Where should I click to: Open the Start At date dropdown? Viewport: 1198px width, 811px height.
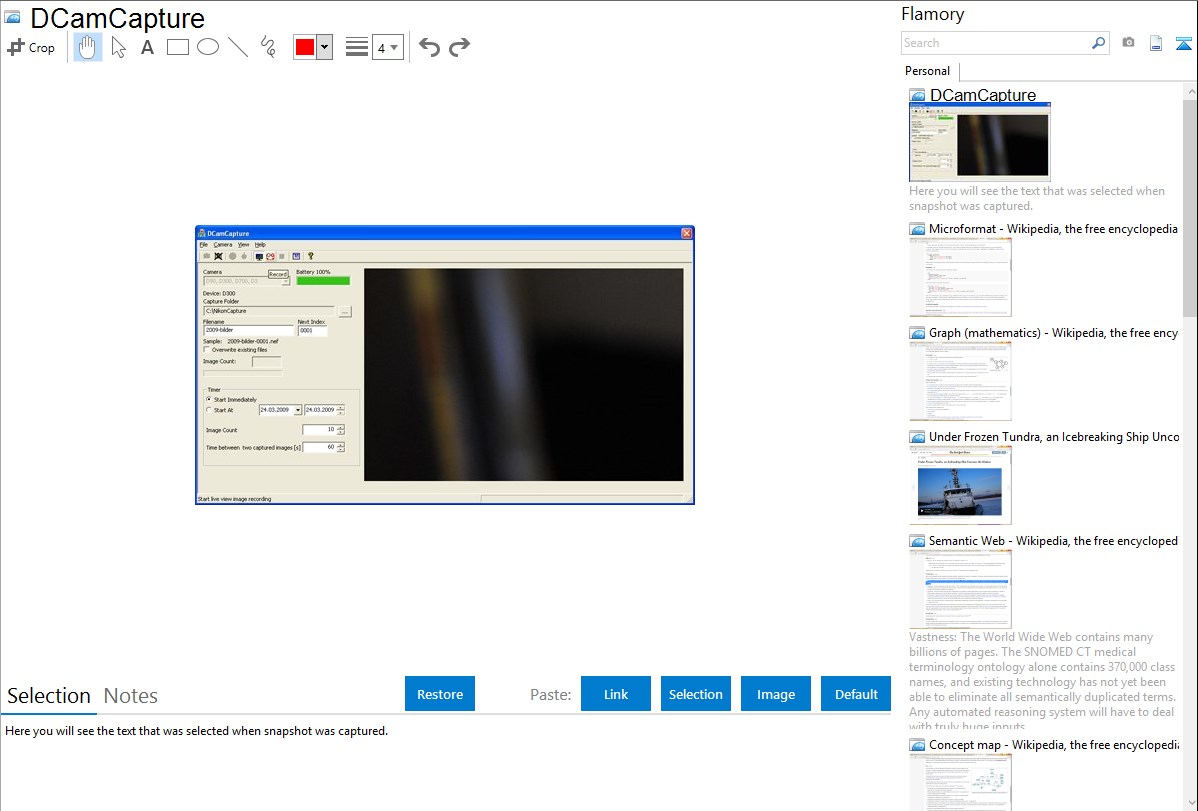(x=298, y=410)
